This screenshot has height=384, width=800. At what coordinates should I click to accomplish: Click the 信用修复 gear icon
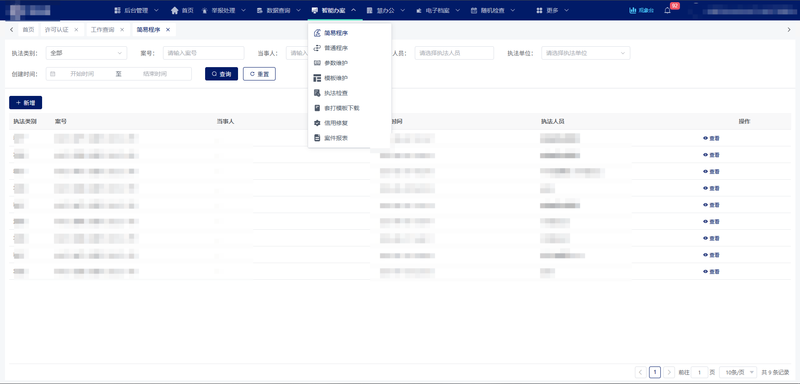pos(317,123)
